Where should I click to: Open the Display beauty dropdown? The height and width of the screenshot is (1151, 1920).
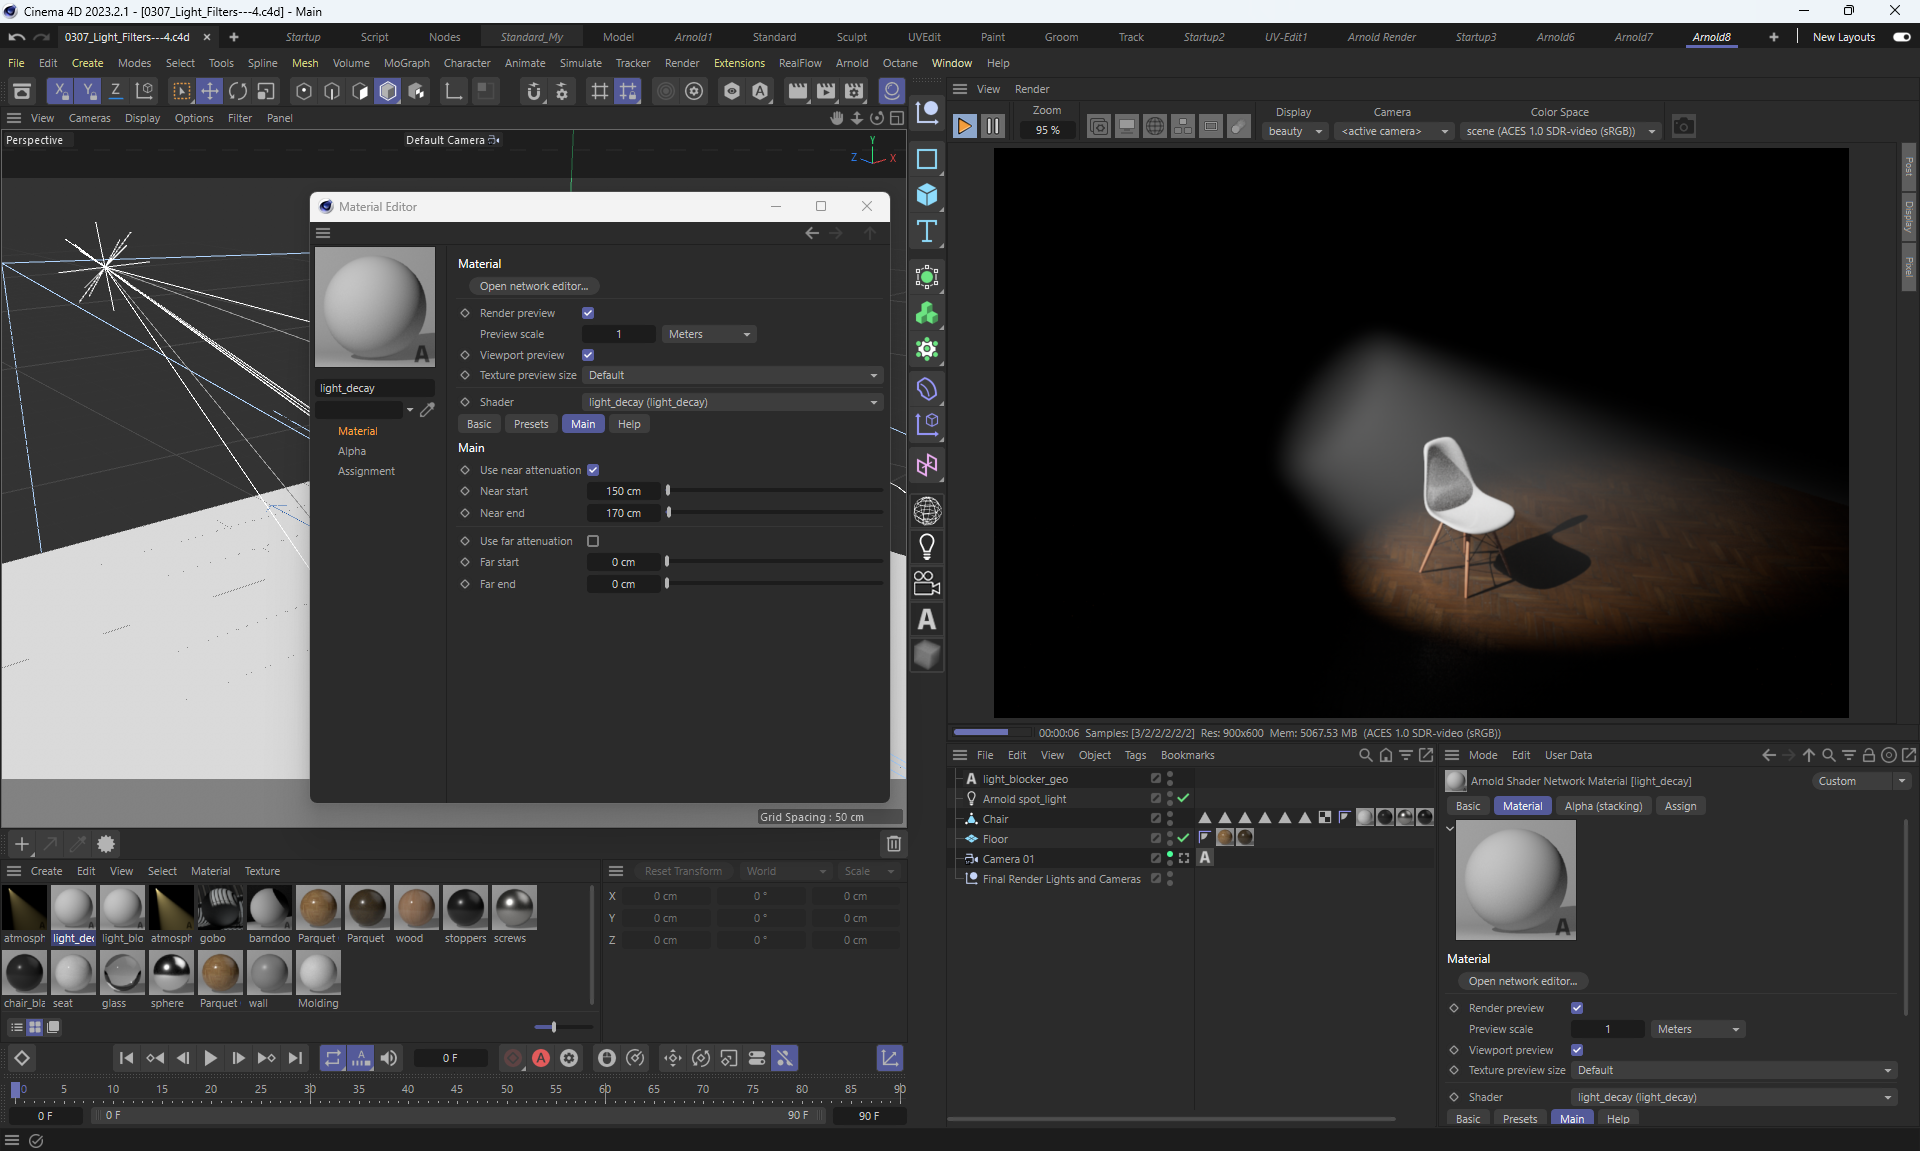1294,131
